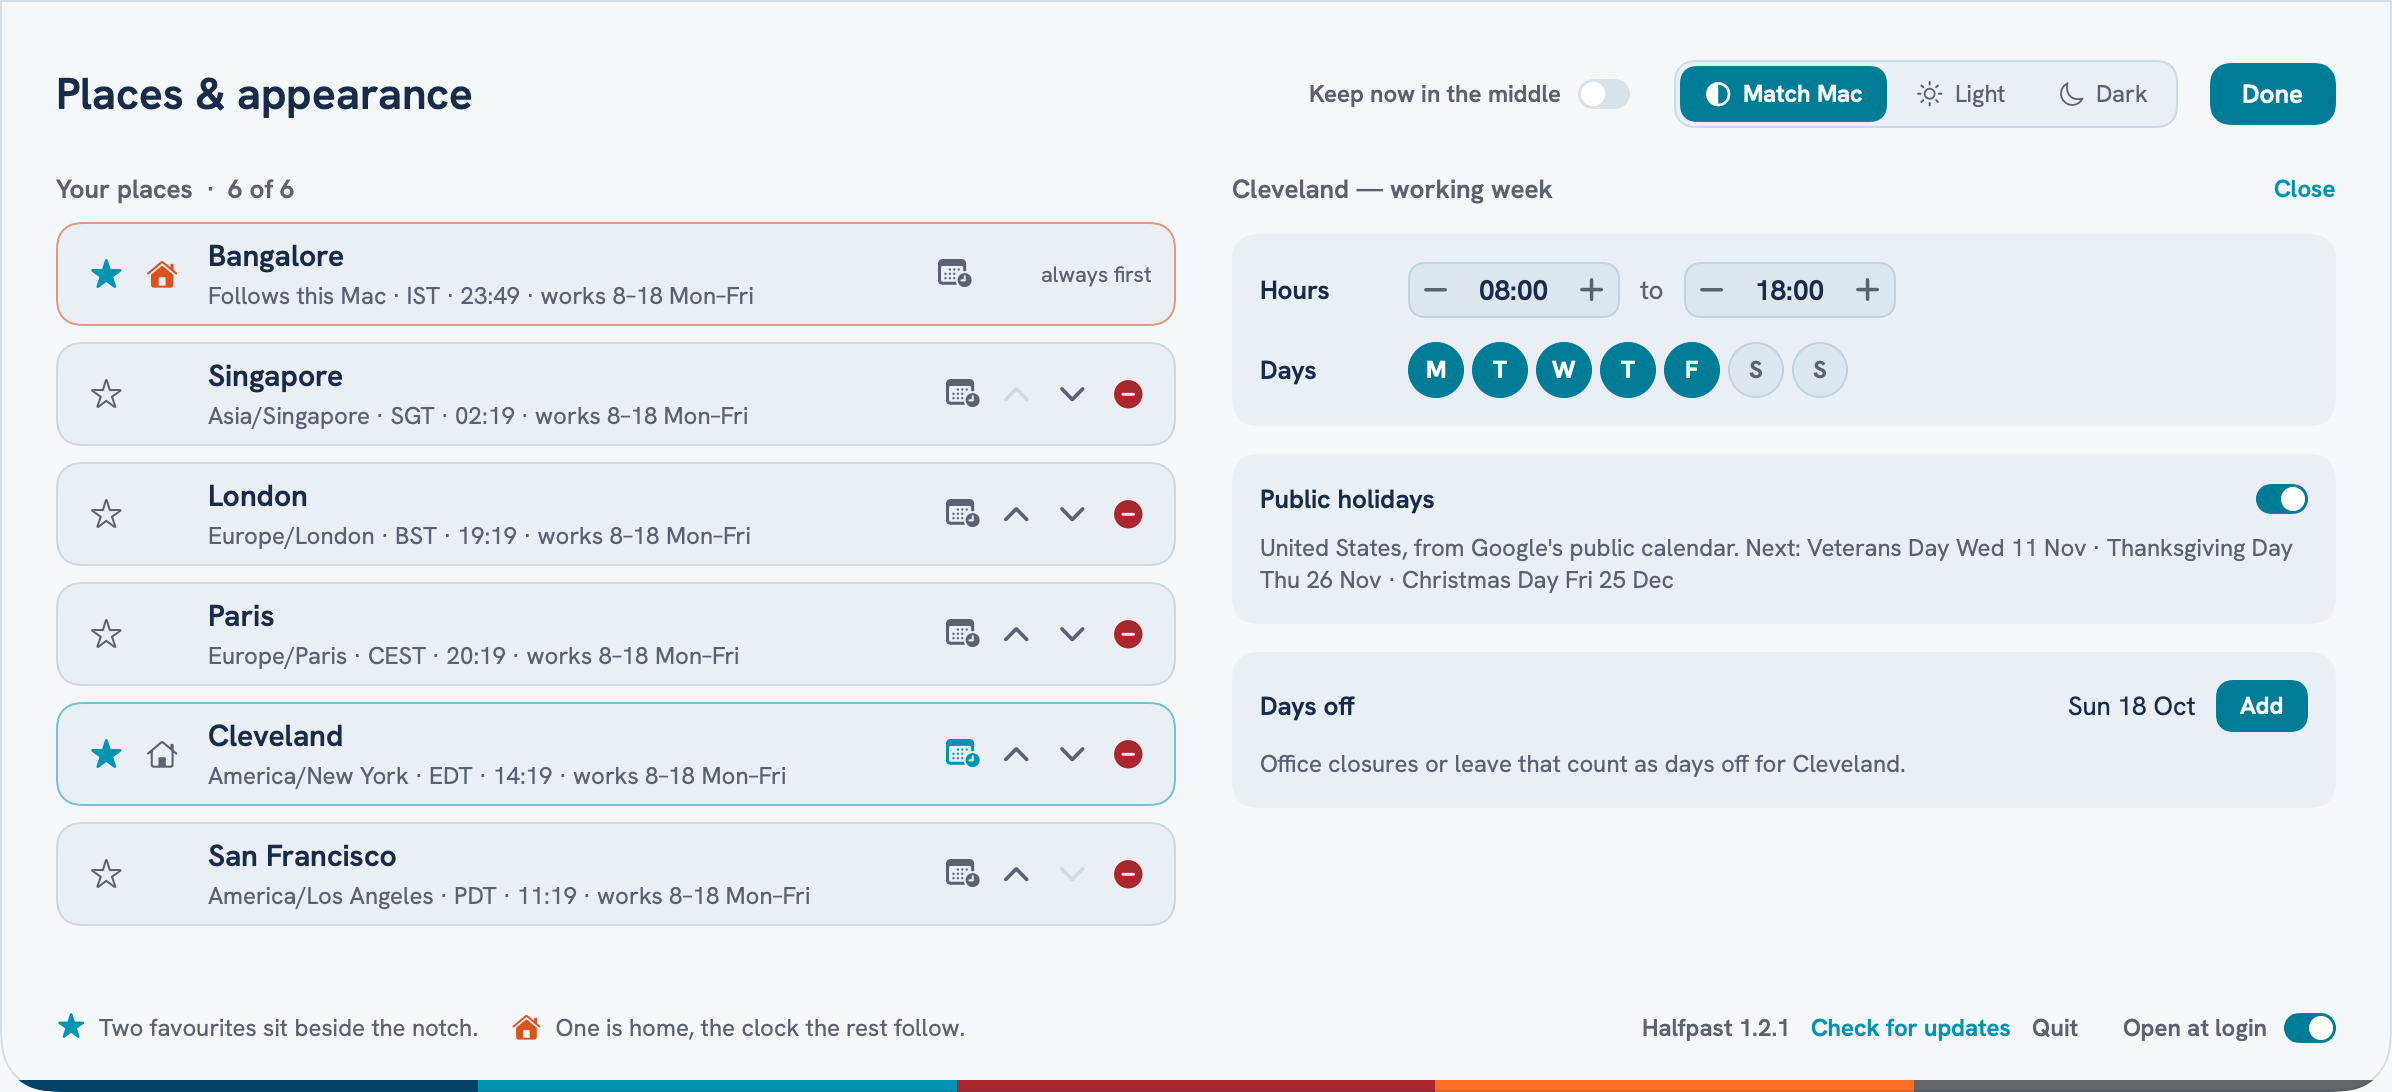
Task: Deselect Monday in working days
Action: click(1436, 370)
